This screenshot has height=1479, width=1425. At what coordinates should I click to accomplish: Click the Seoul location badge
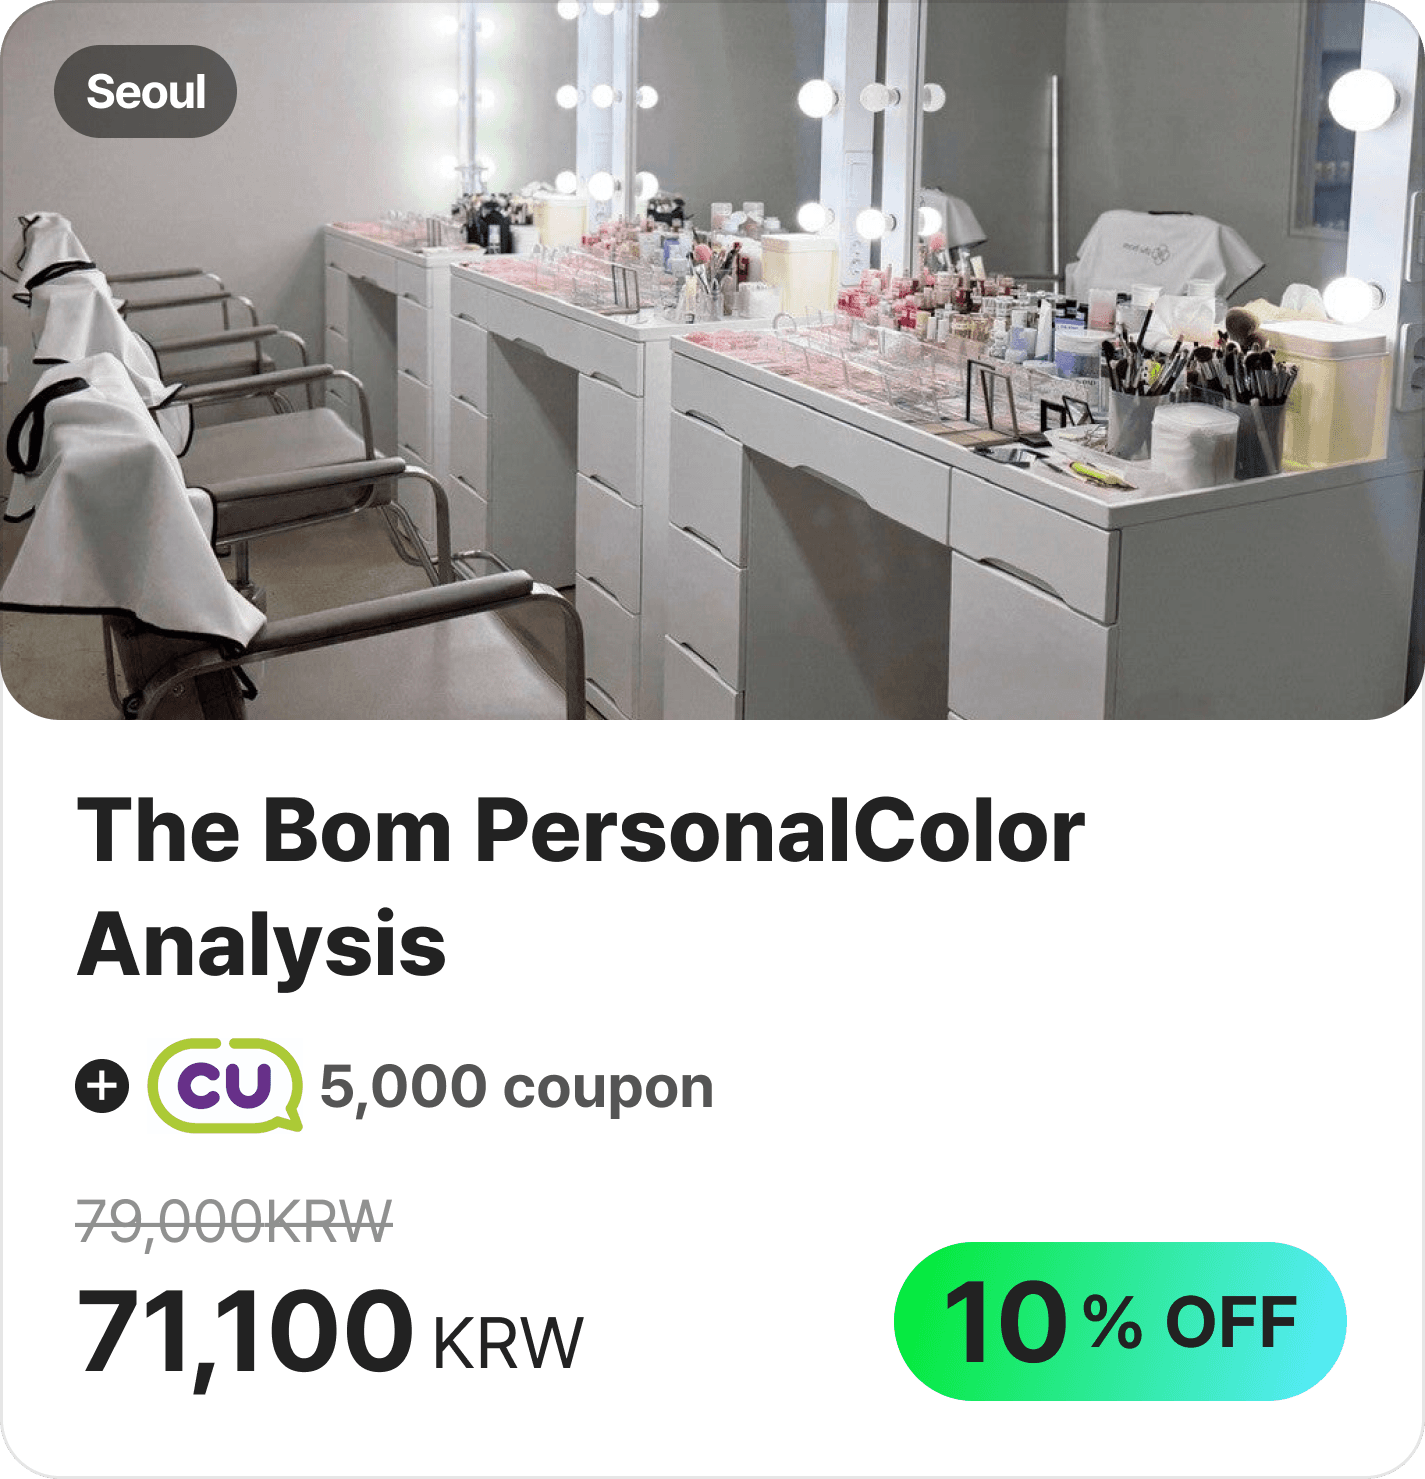point(145,91)
